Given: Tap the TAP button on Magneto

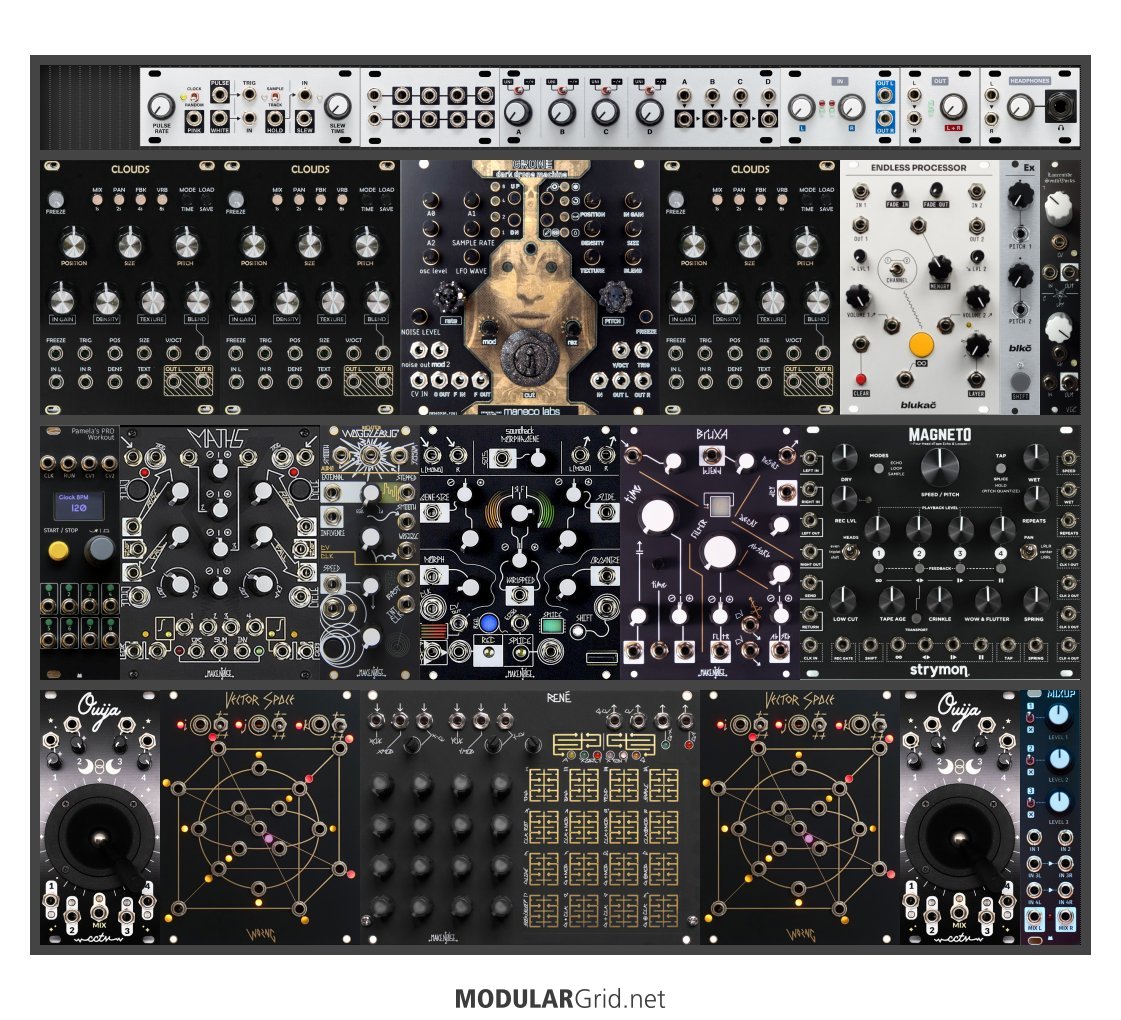Looking at the screenshot, I should (x=1000, y=468).
